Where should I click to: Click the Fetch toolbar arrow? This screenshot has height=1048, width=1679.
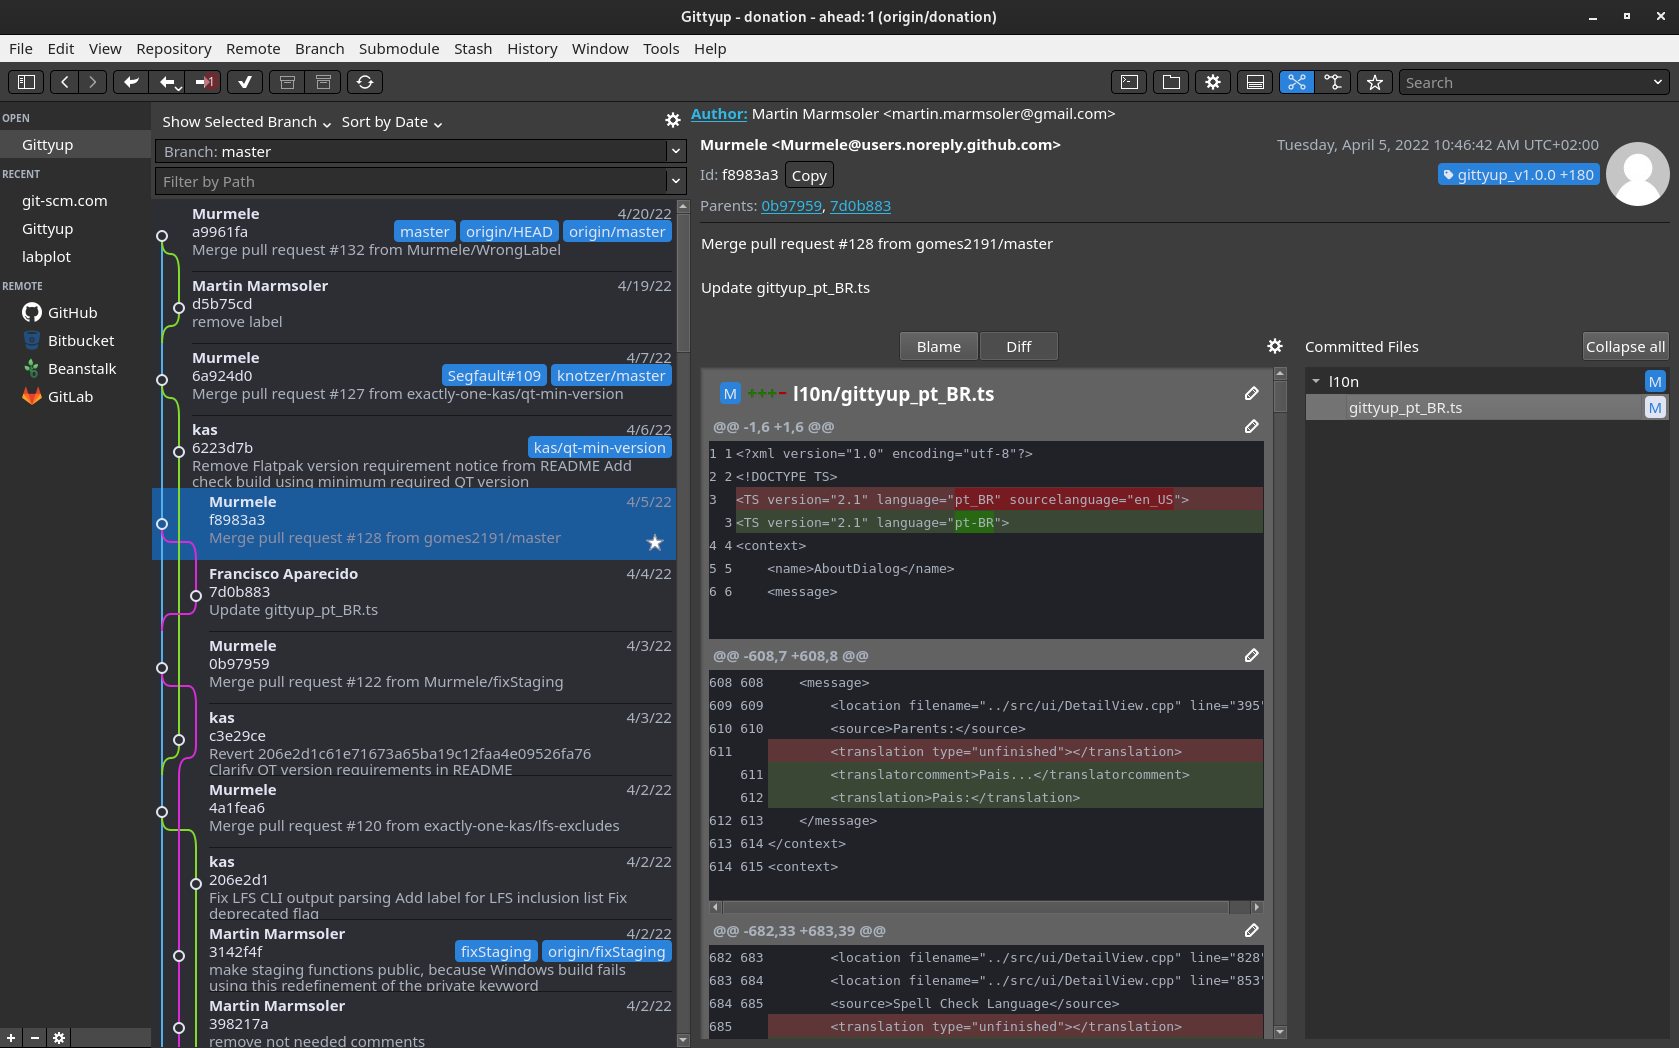point(131,82)
